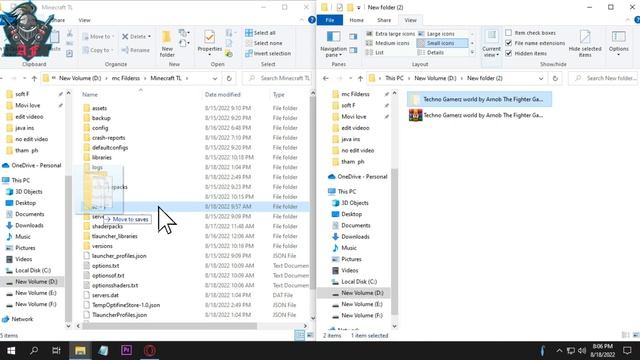
Task: Switch to the Share tab in New folder (2)
Action: (x=384, y=20)
